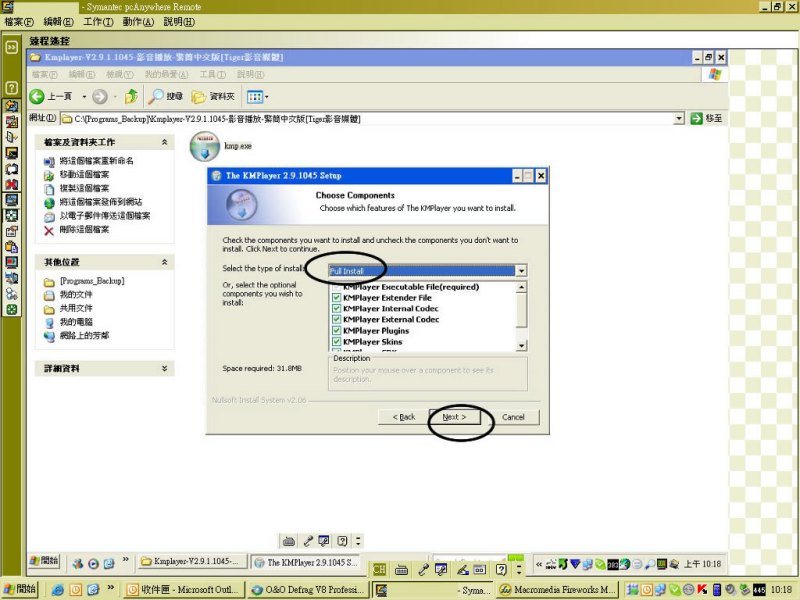Click the green Back arrow in Explorer toolbar

pyautogui.click(x=37, y=96)
